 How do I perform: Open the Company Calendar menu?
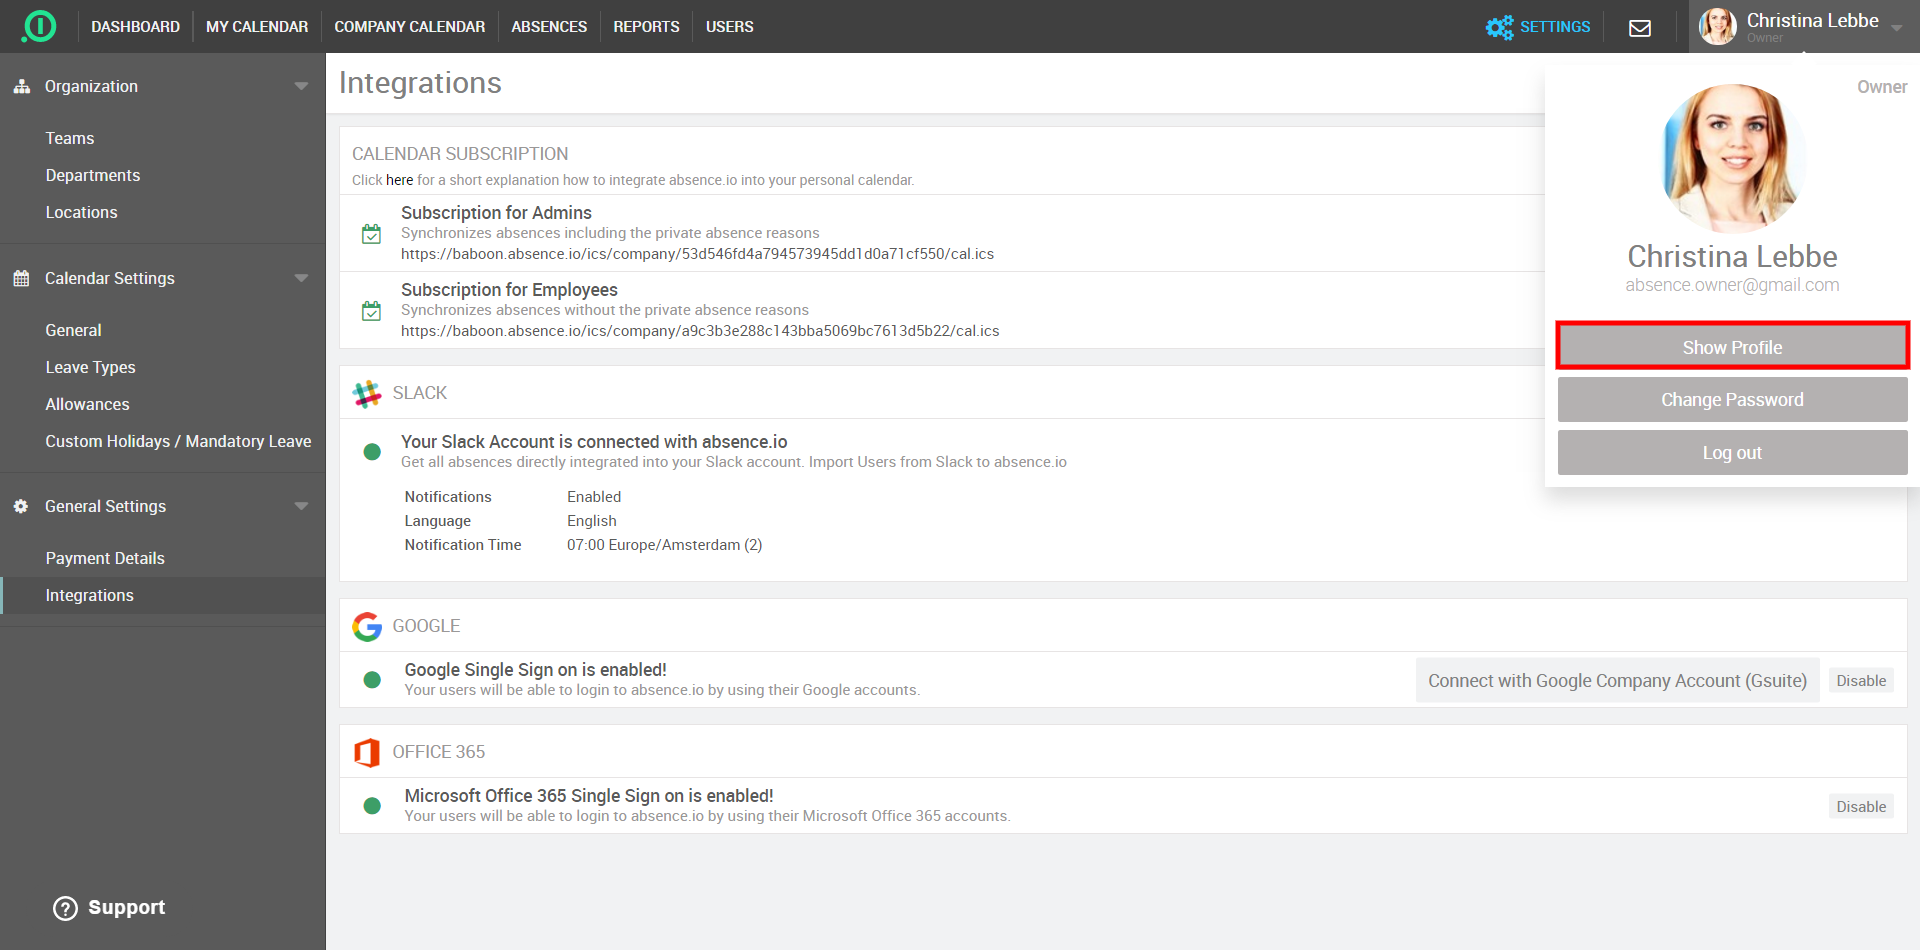click(x=409, y=27)
